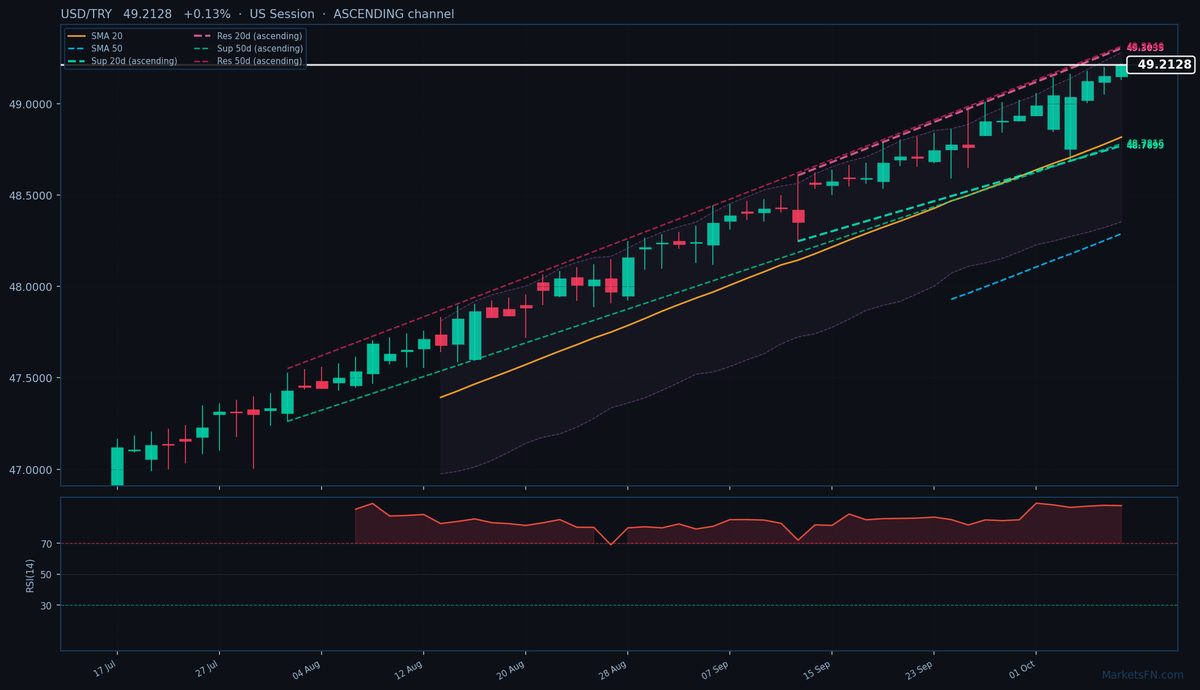Click the RSI(14) axis title
This screenshot has width=1200, height=690.
tap(31, 574)
